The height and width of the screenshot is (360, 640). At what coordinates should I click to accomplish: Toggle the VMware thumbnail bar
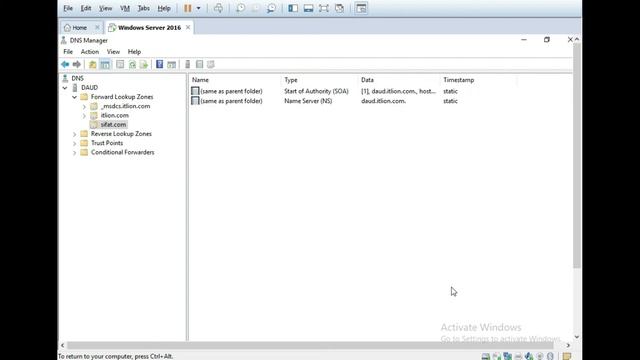(x=308, y=8)
